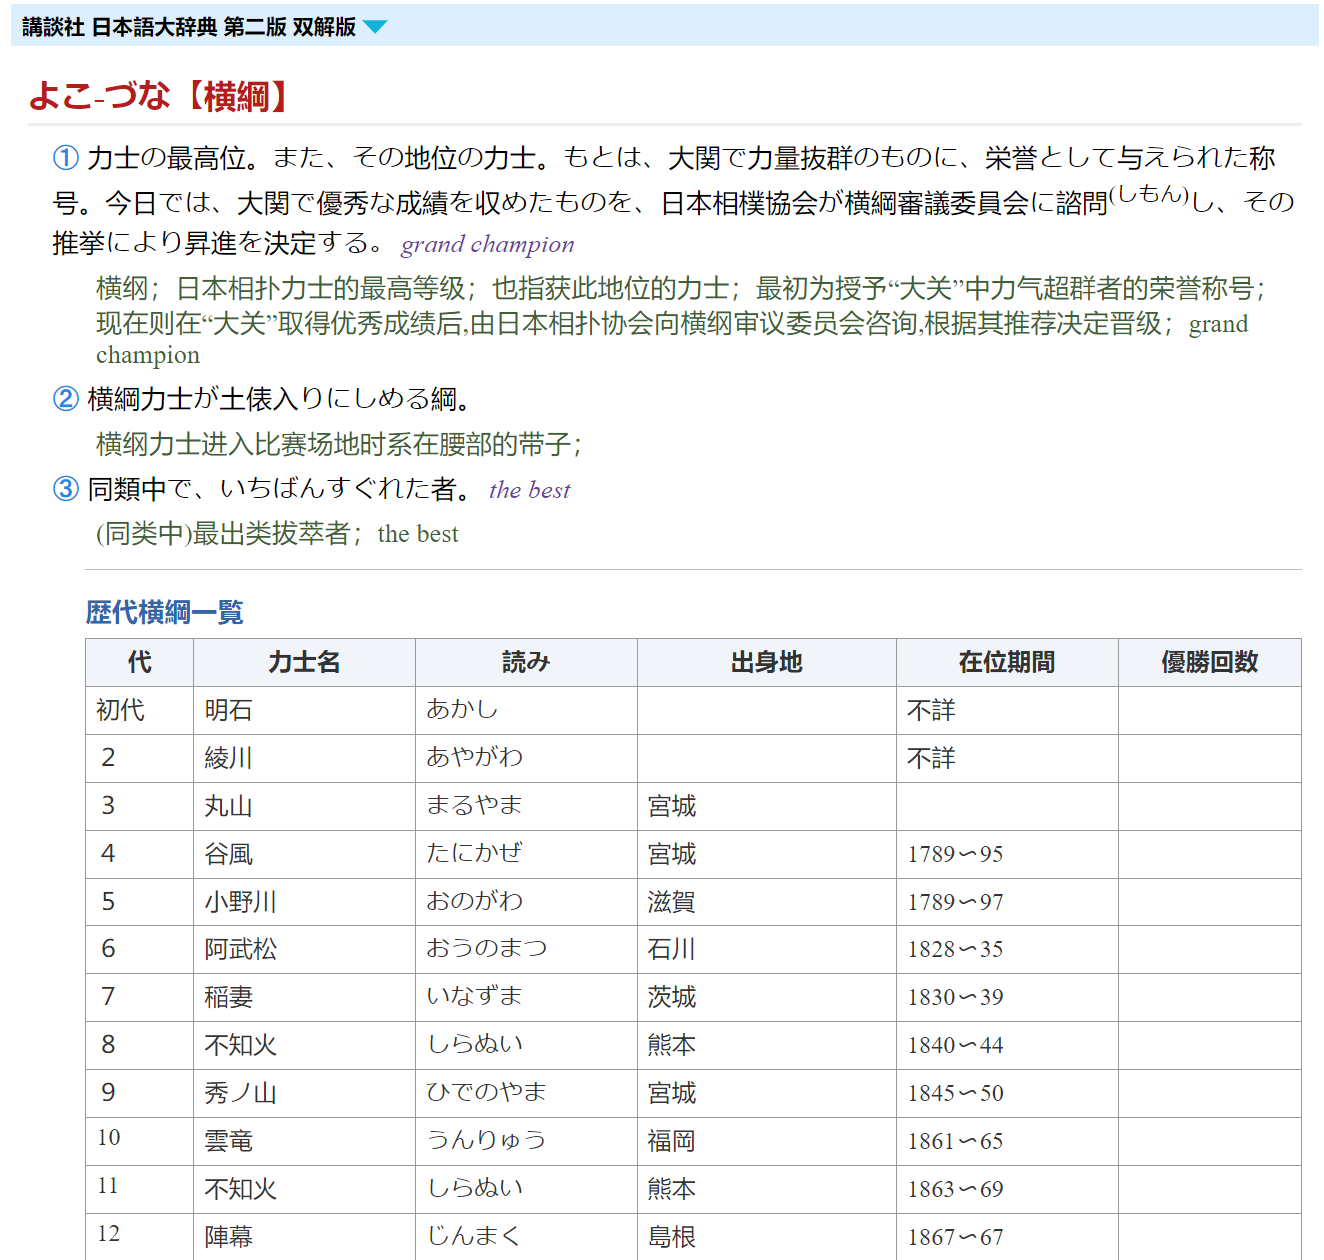The image size is (1324, 1260).
Task: Click the 在位期間 column header
Action: [x=1007, y=662]
